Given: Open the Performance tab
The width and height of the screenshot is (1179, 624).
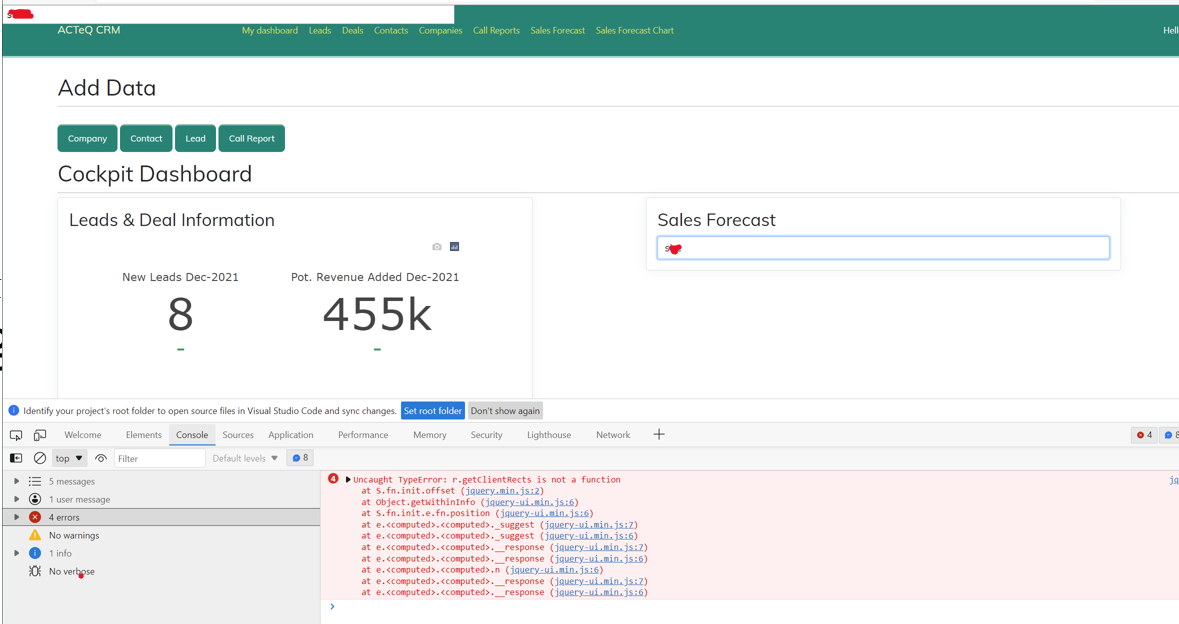Looking at the screenshot, I should click(363, 435).
